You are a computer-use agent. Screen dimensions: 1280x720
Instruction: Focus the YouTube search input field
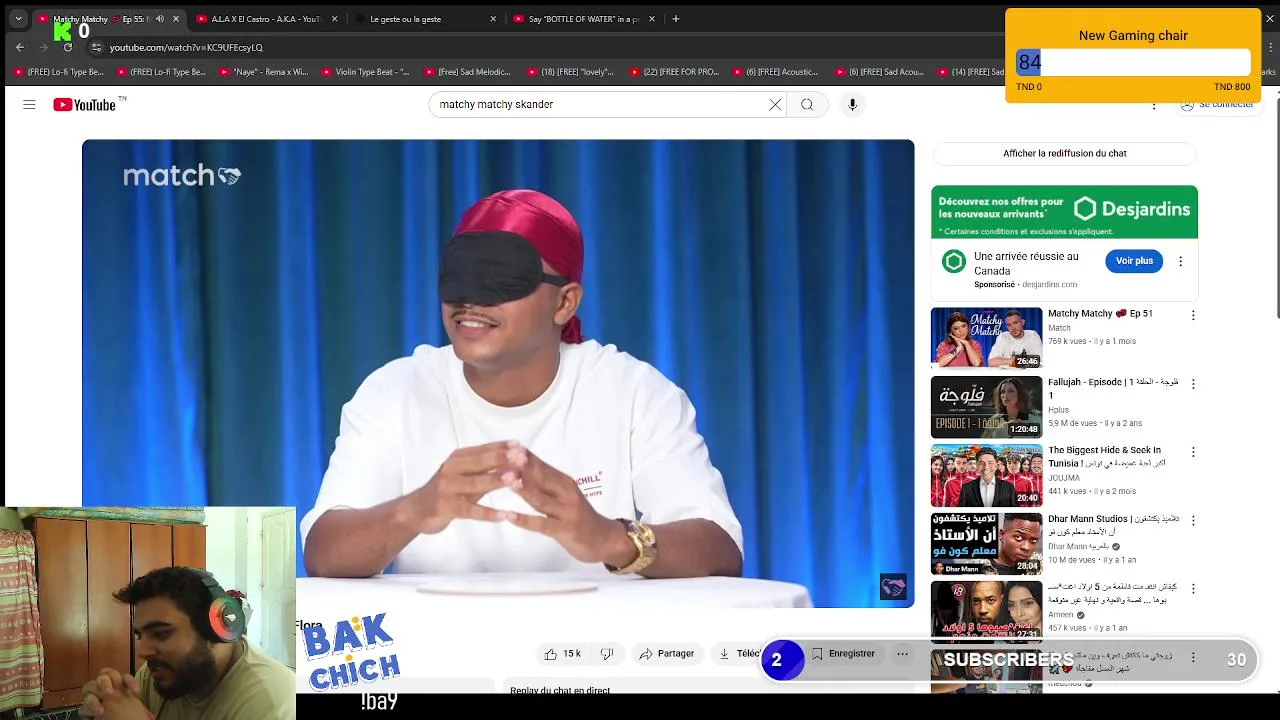(598, 104)
